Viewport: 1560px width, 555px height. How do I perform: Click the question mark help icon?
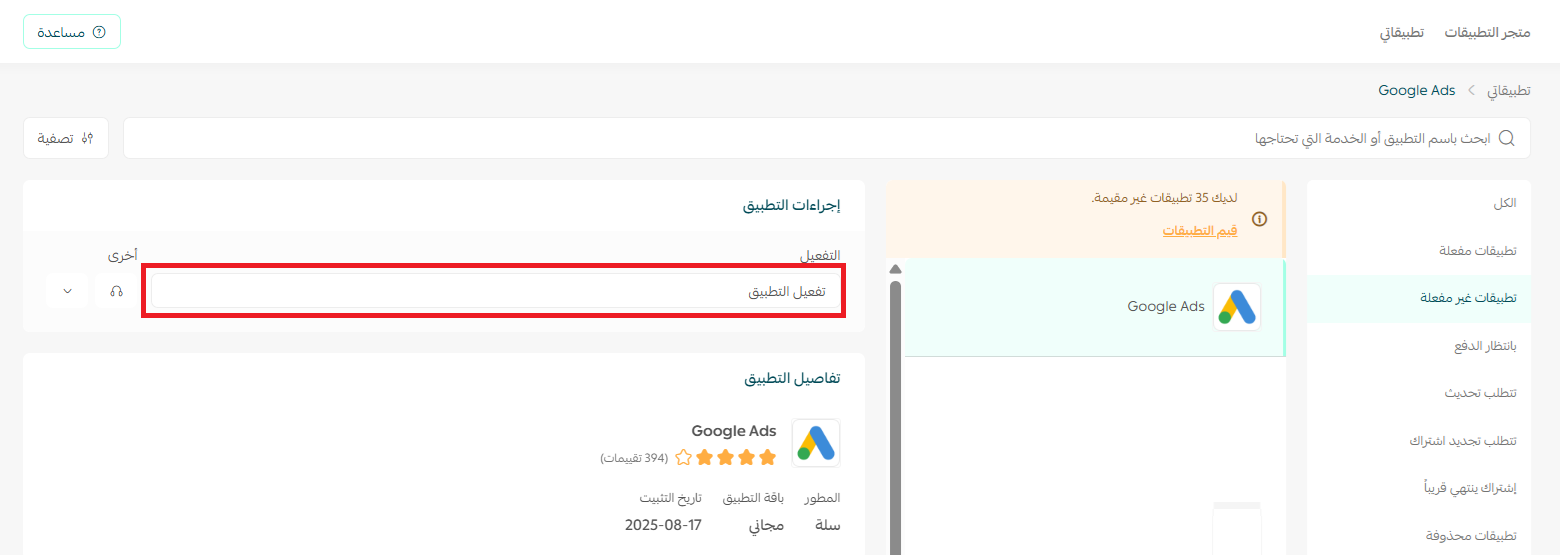[x=98, y=32]
